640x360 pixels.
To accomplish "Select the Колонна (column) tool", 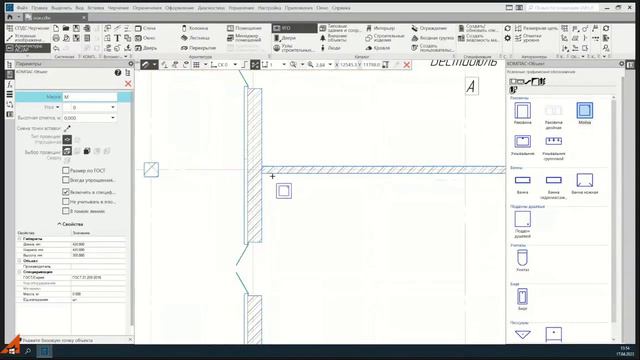I will [x=195, y=28].
